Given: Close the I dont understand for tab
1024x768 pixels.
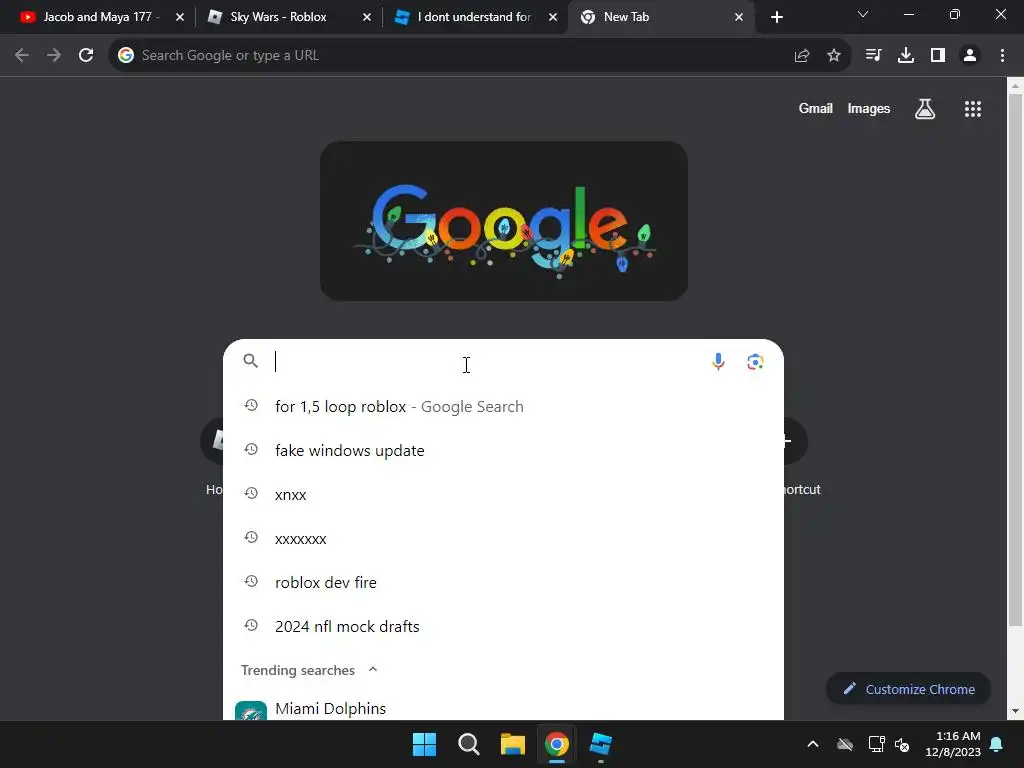Looking at the screenshot, I should [553, 17].
